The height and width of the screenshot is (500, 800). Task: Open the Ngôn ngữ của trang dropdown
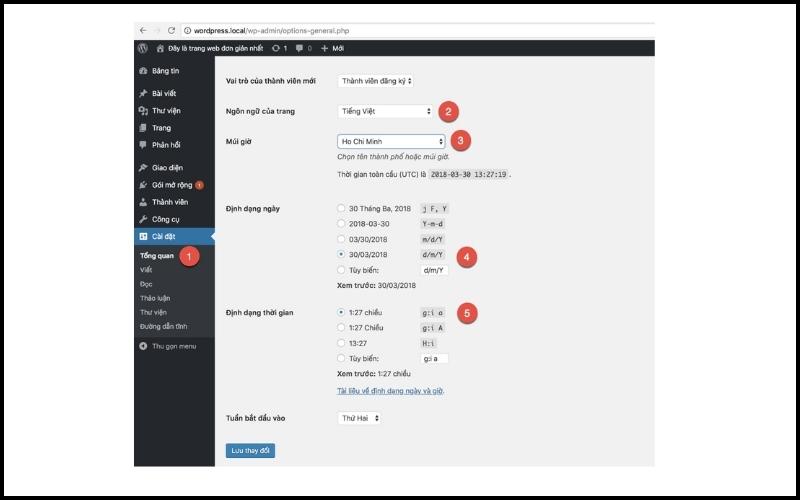tap(386, 111)
